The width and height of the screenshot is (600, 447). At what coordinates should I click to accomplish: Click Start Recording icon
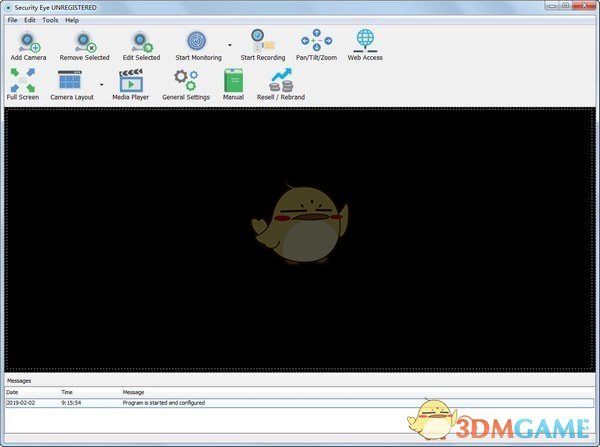click(262, 41)
